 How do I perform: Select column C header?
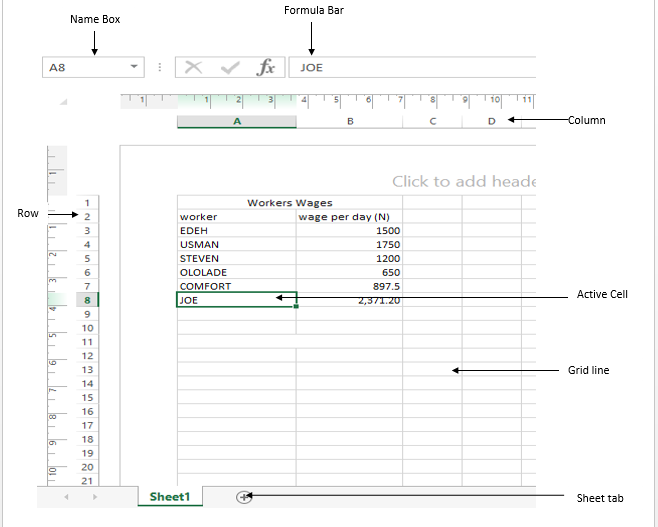pos(432,121)
